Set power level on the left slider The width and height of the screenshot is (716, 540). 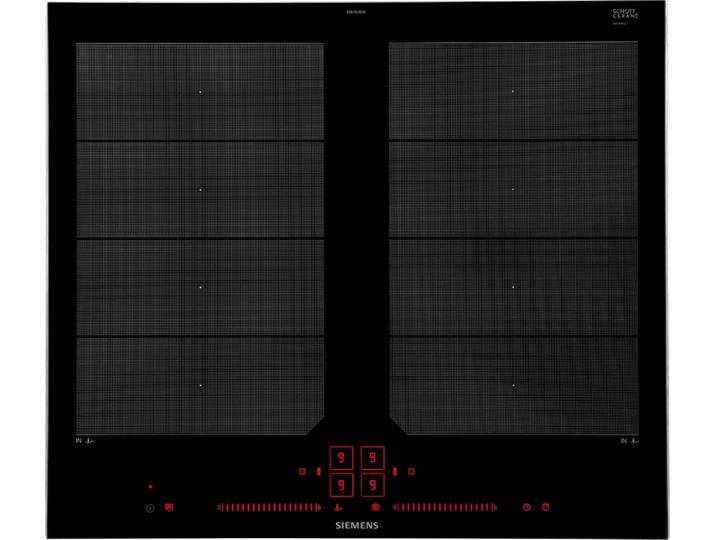pos(269,507)
